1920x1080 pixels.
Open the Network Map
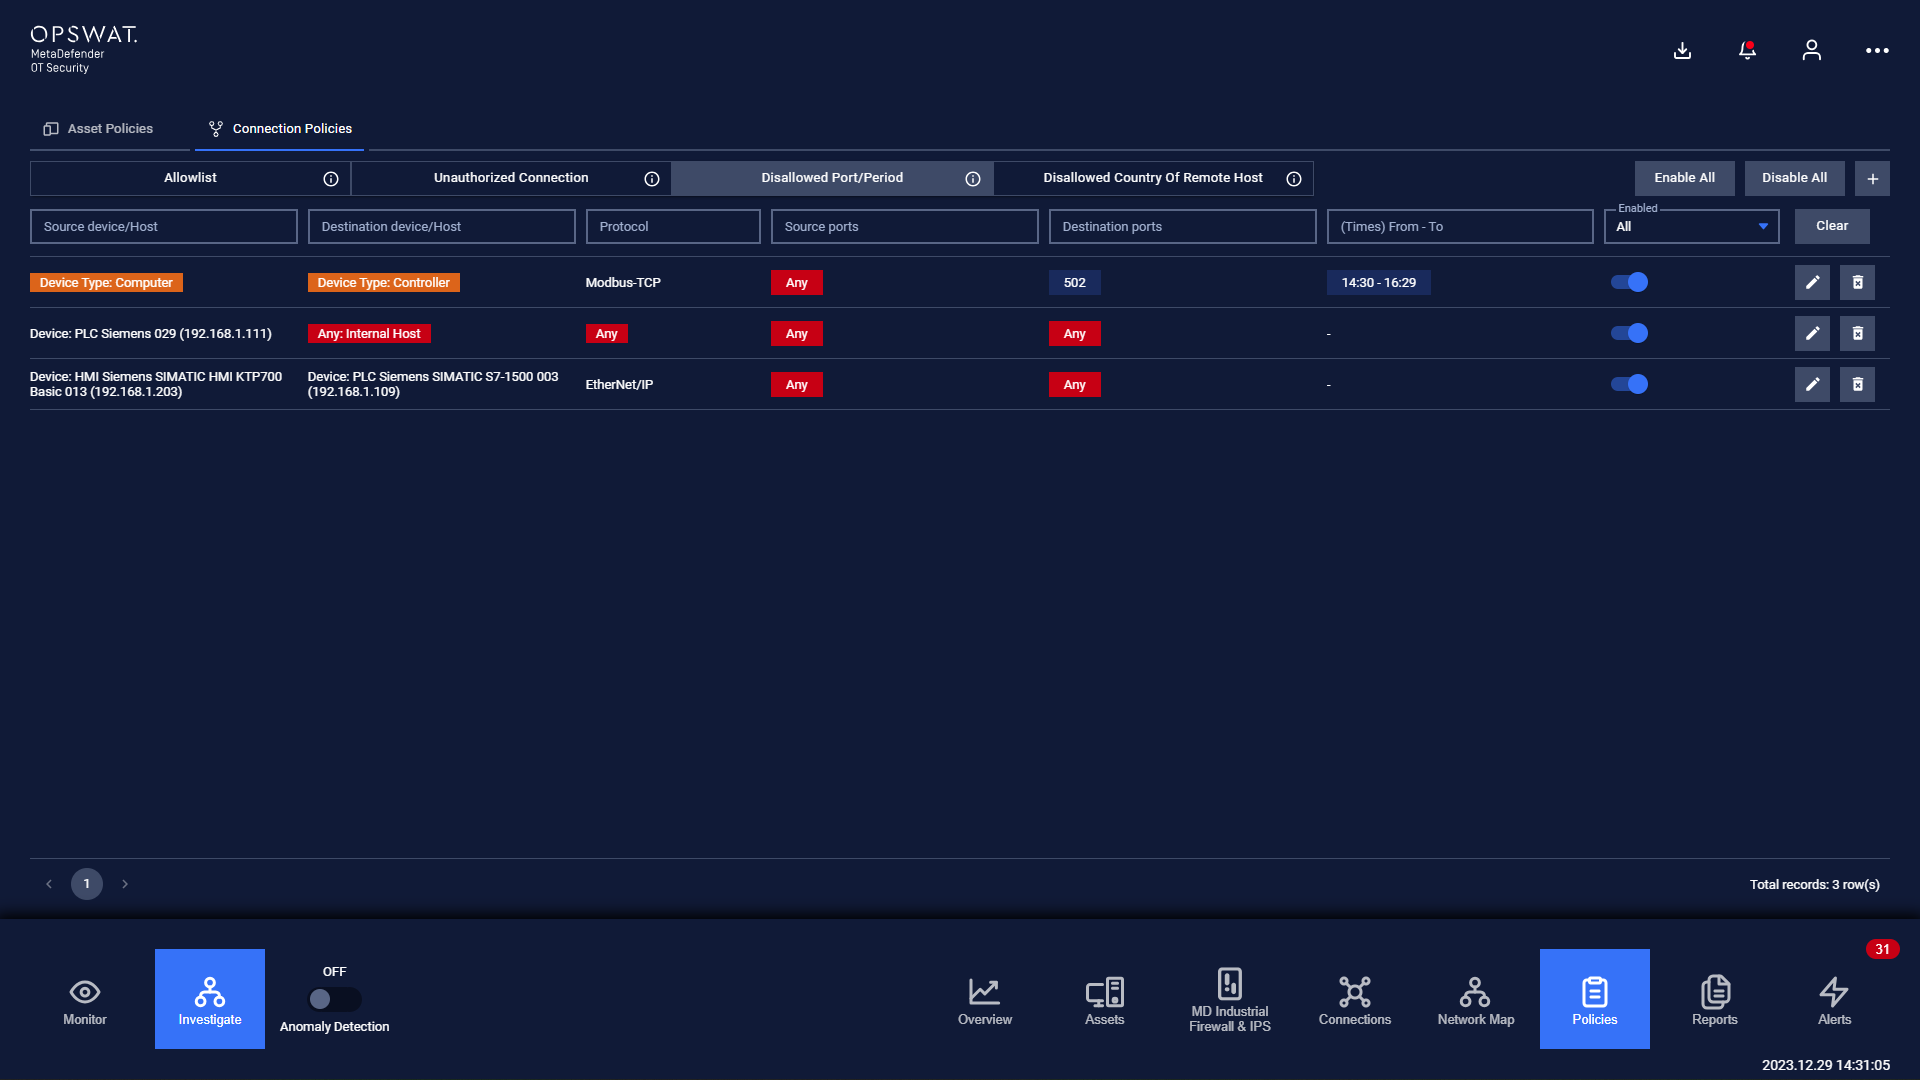click(1475, 1000)
